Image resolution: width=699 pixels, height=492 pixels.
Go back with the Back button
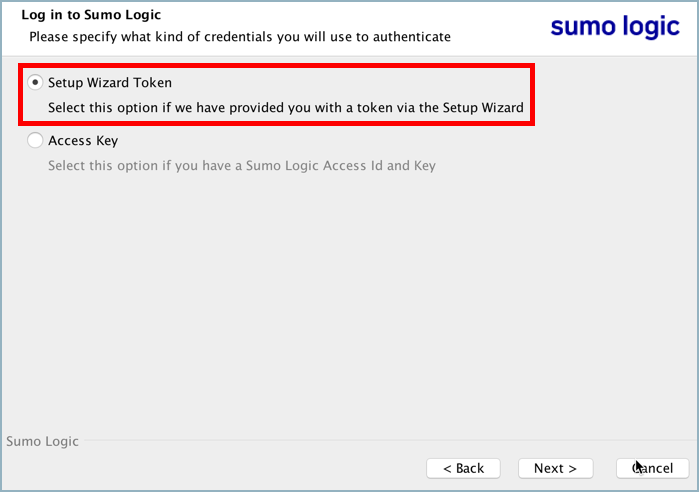(463, 468)
